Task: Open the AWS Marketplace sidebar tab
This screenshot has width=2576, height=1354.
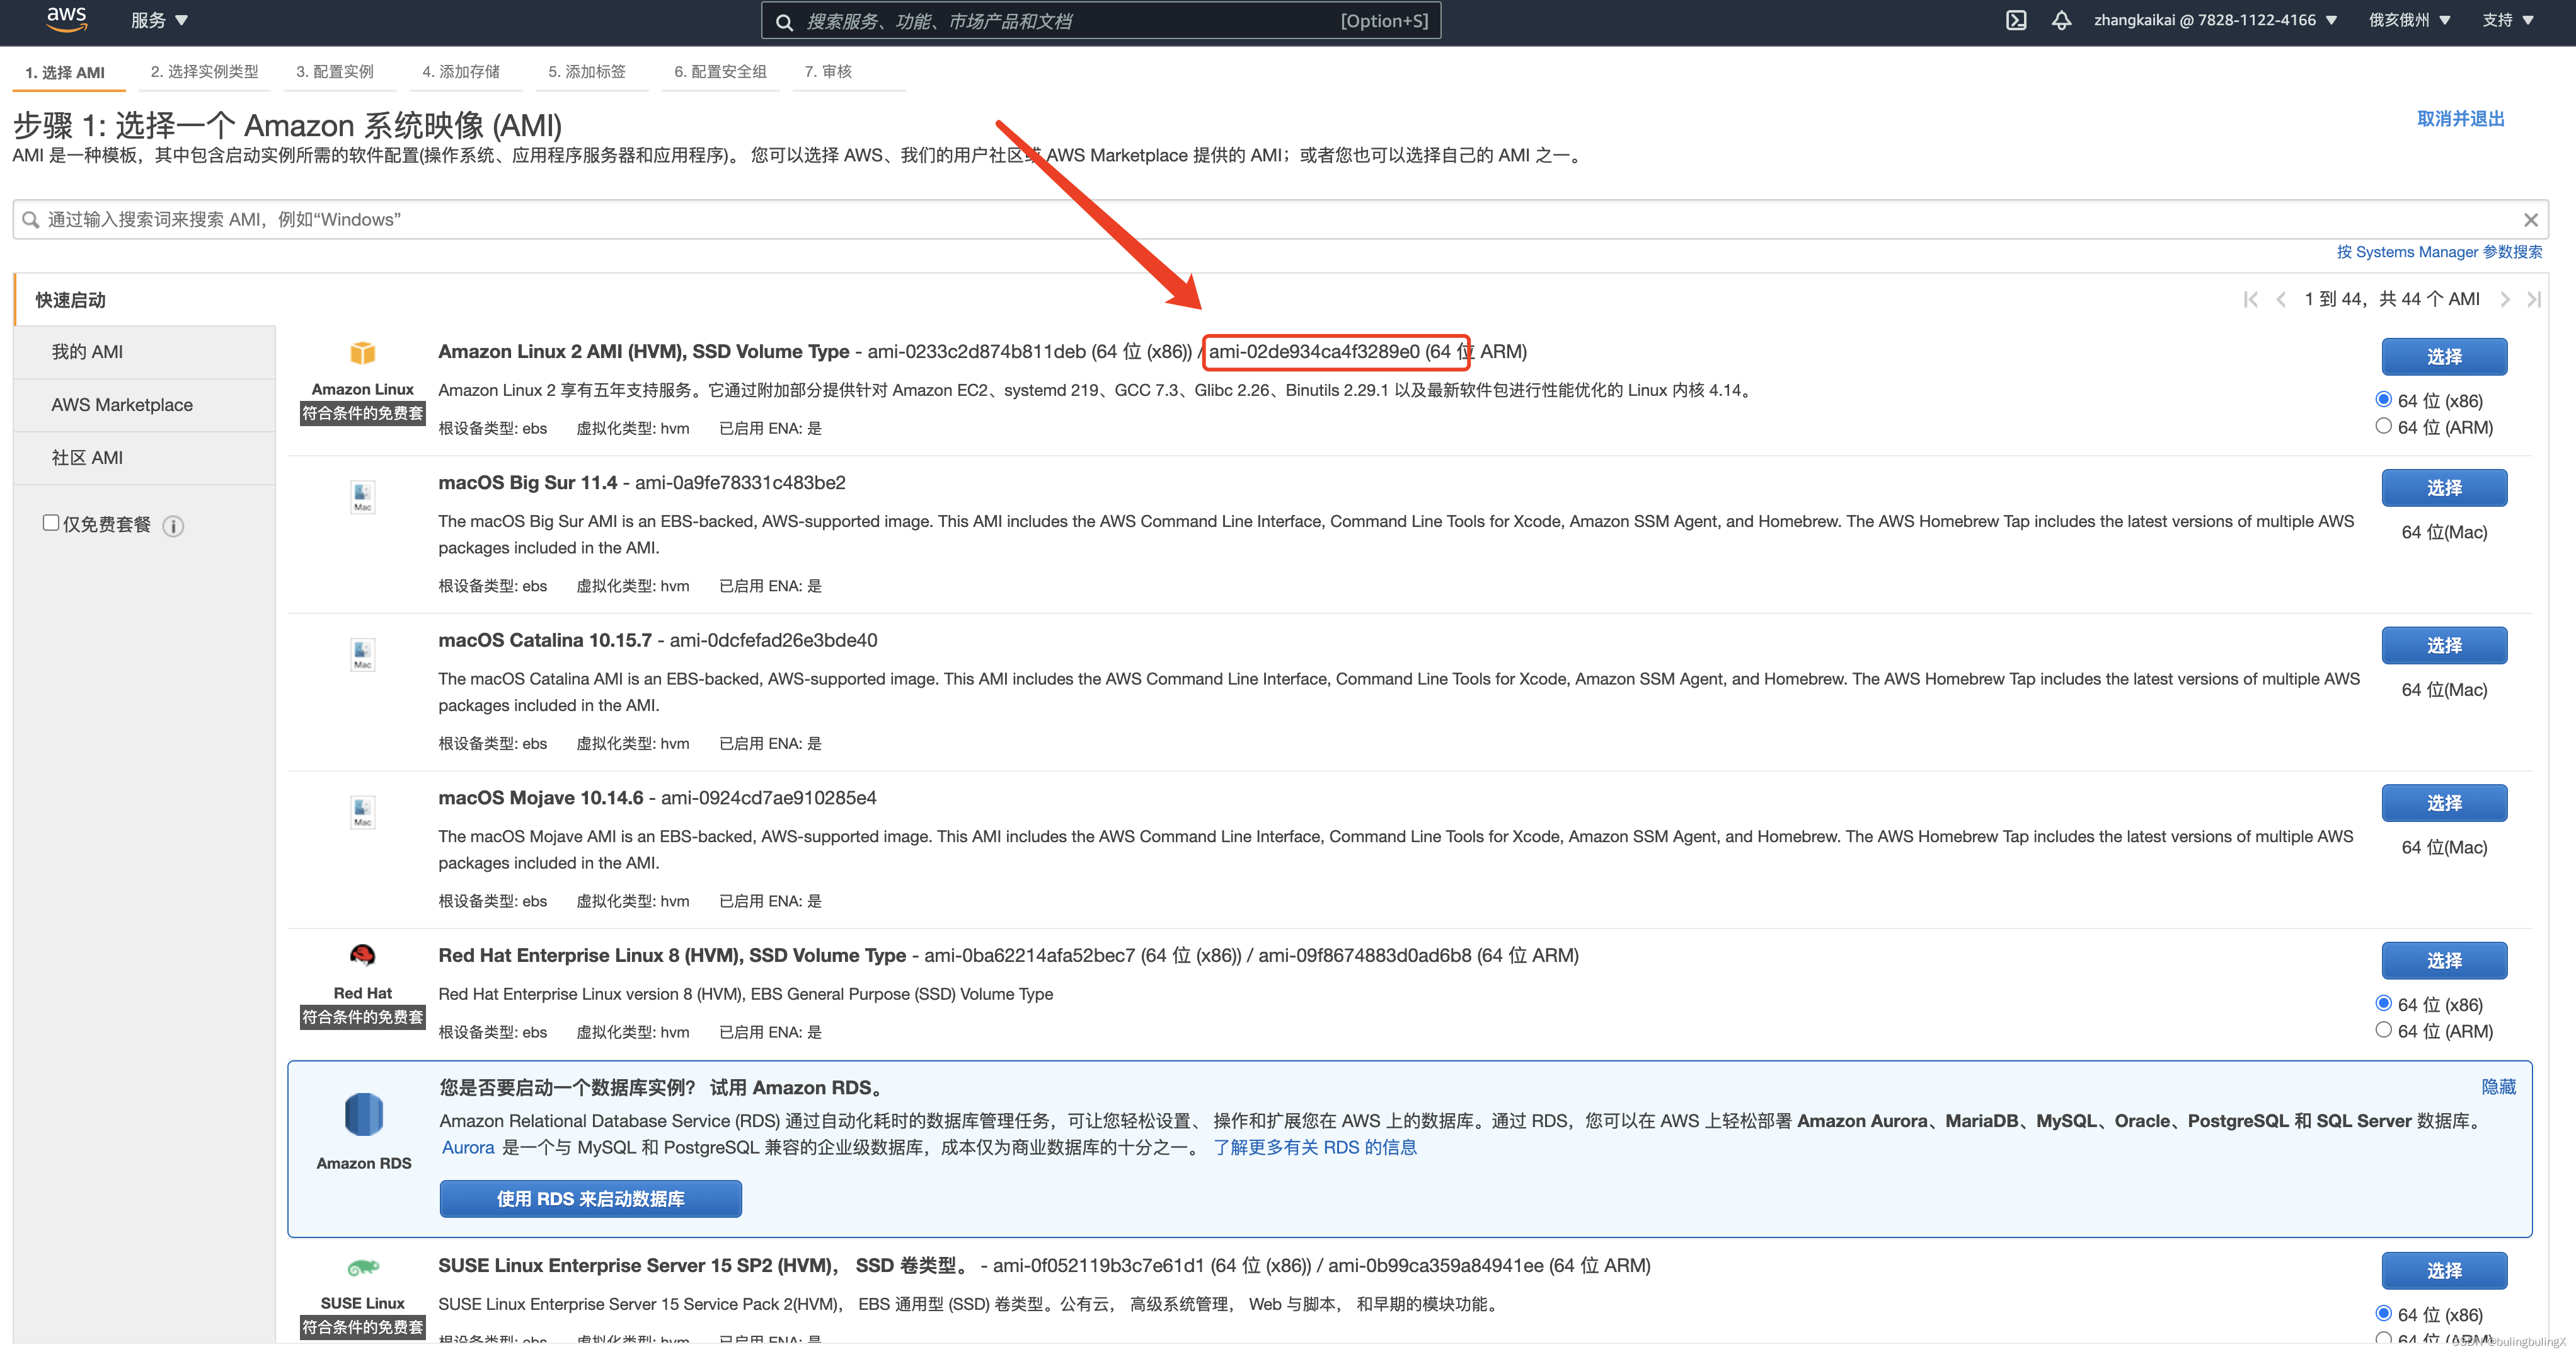Action: coord(122,405)
